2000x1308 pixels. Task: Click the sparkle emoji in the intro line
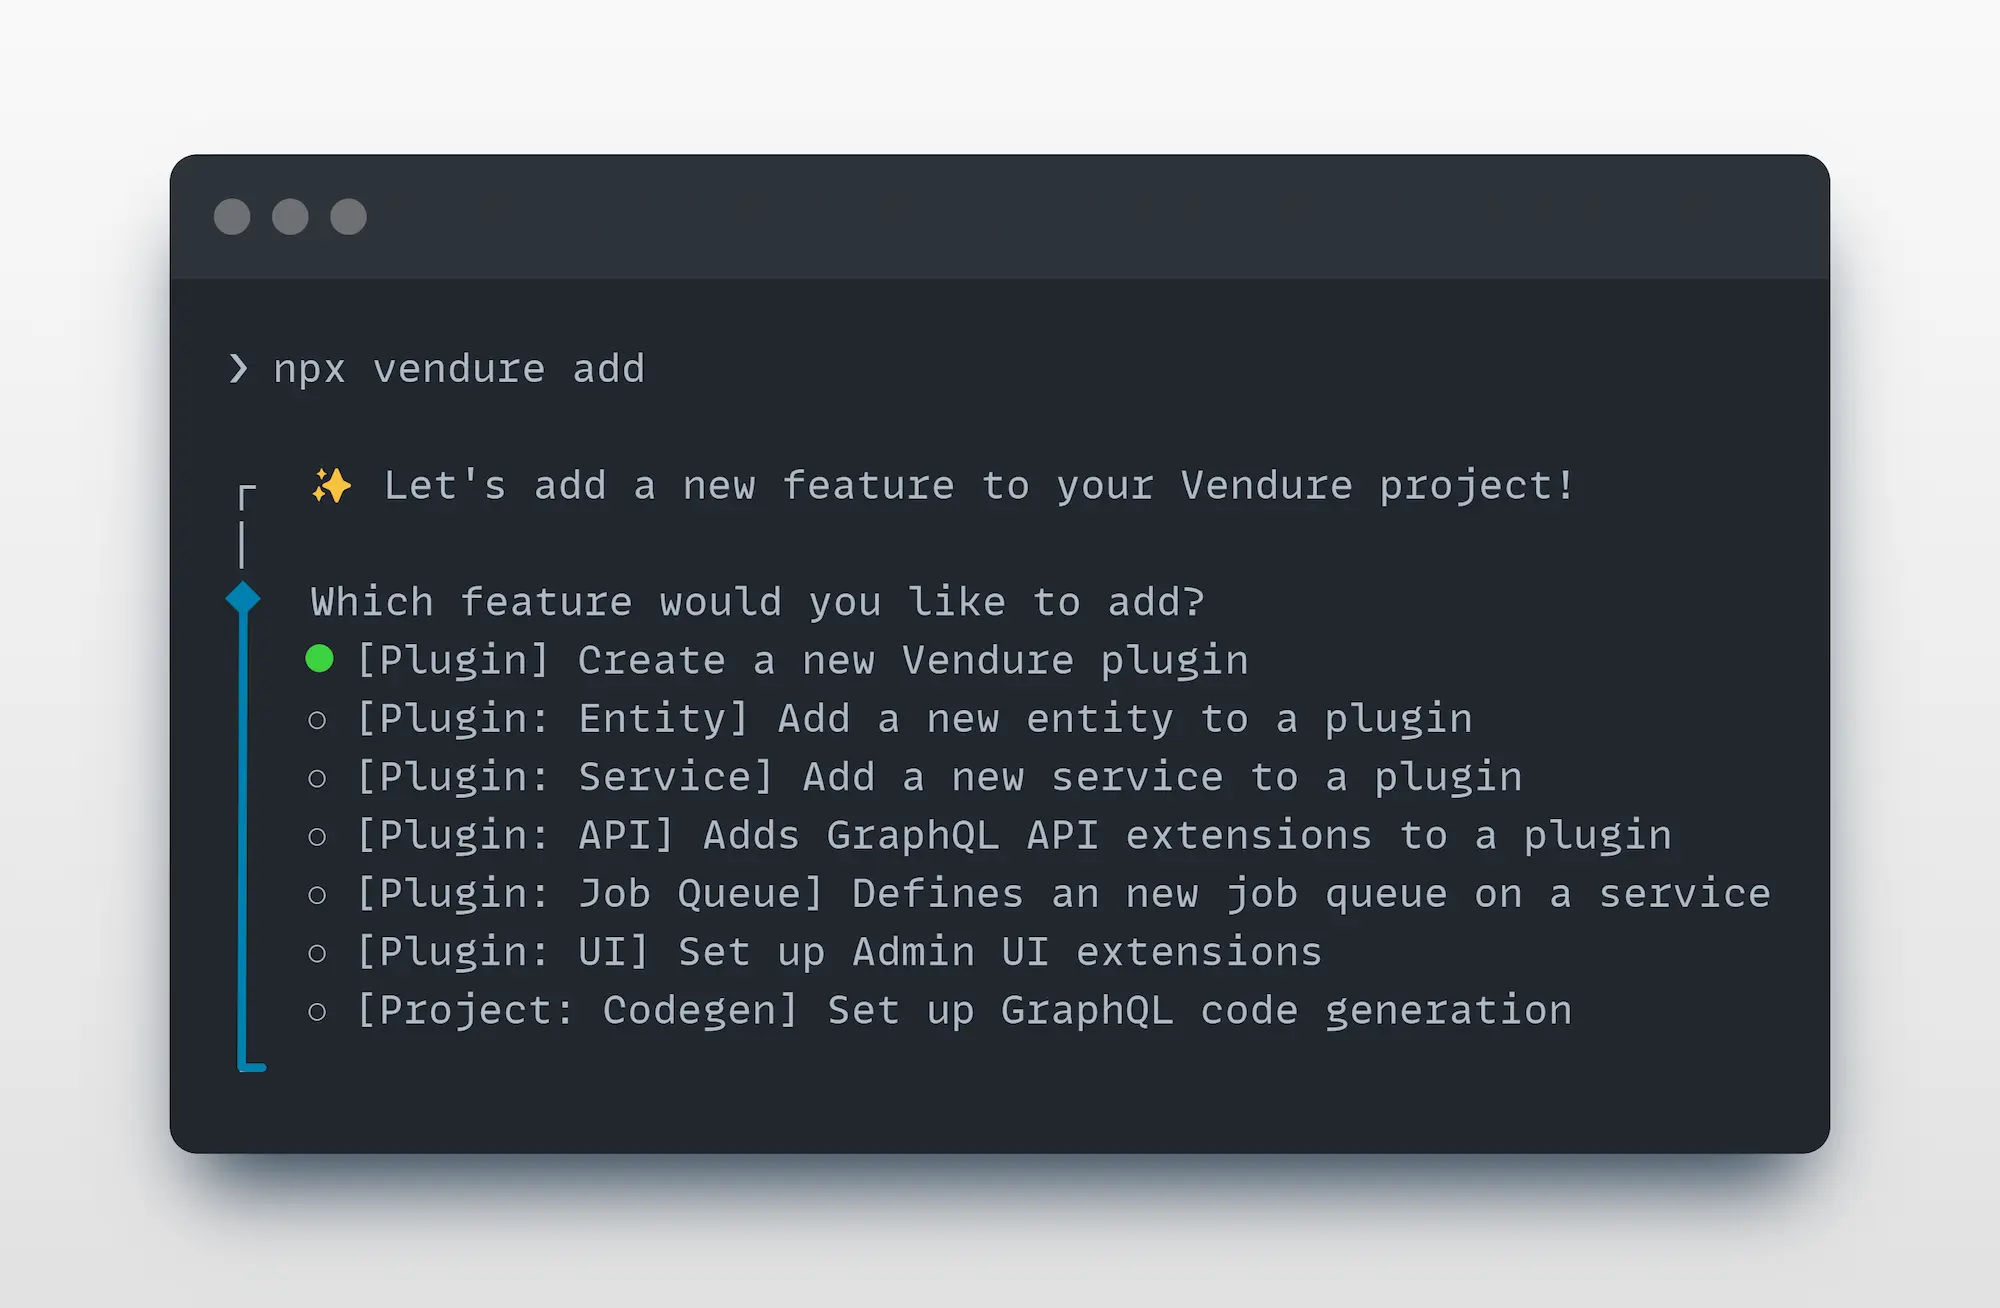point(332,486)
